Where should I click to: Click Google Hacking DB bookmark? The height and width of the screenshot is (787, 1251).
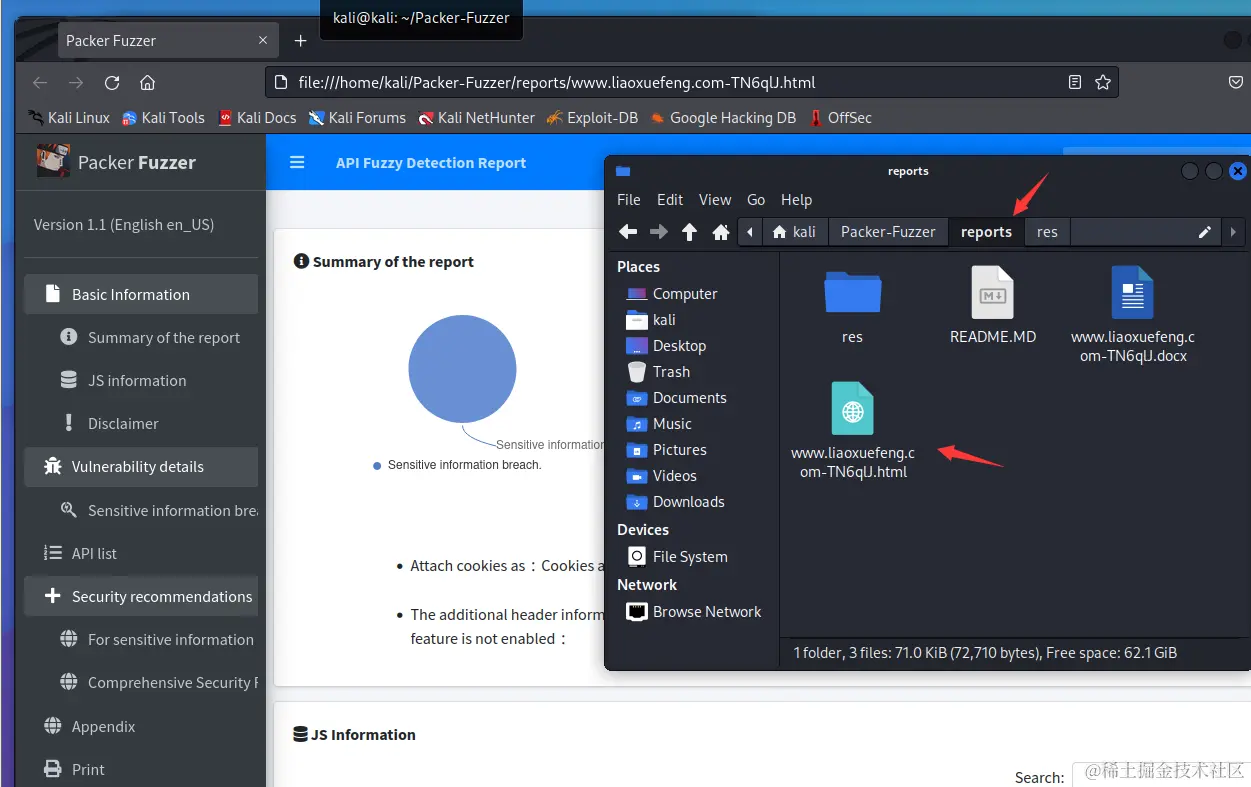pos(723,118)
